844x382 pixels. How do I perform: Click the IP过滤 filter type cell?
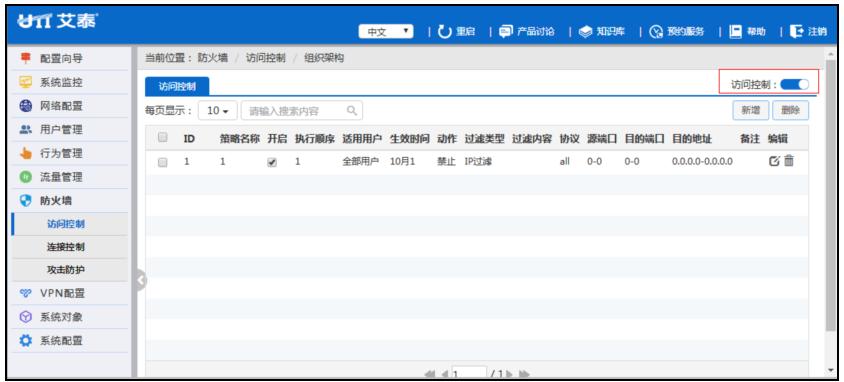tap(478, 161)
